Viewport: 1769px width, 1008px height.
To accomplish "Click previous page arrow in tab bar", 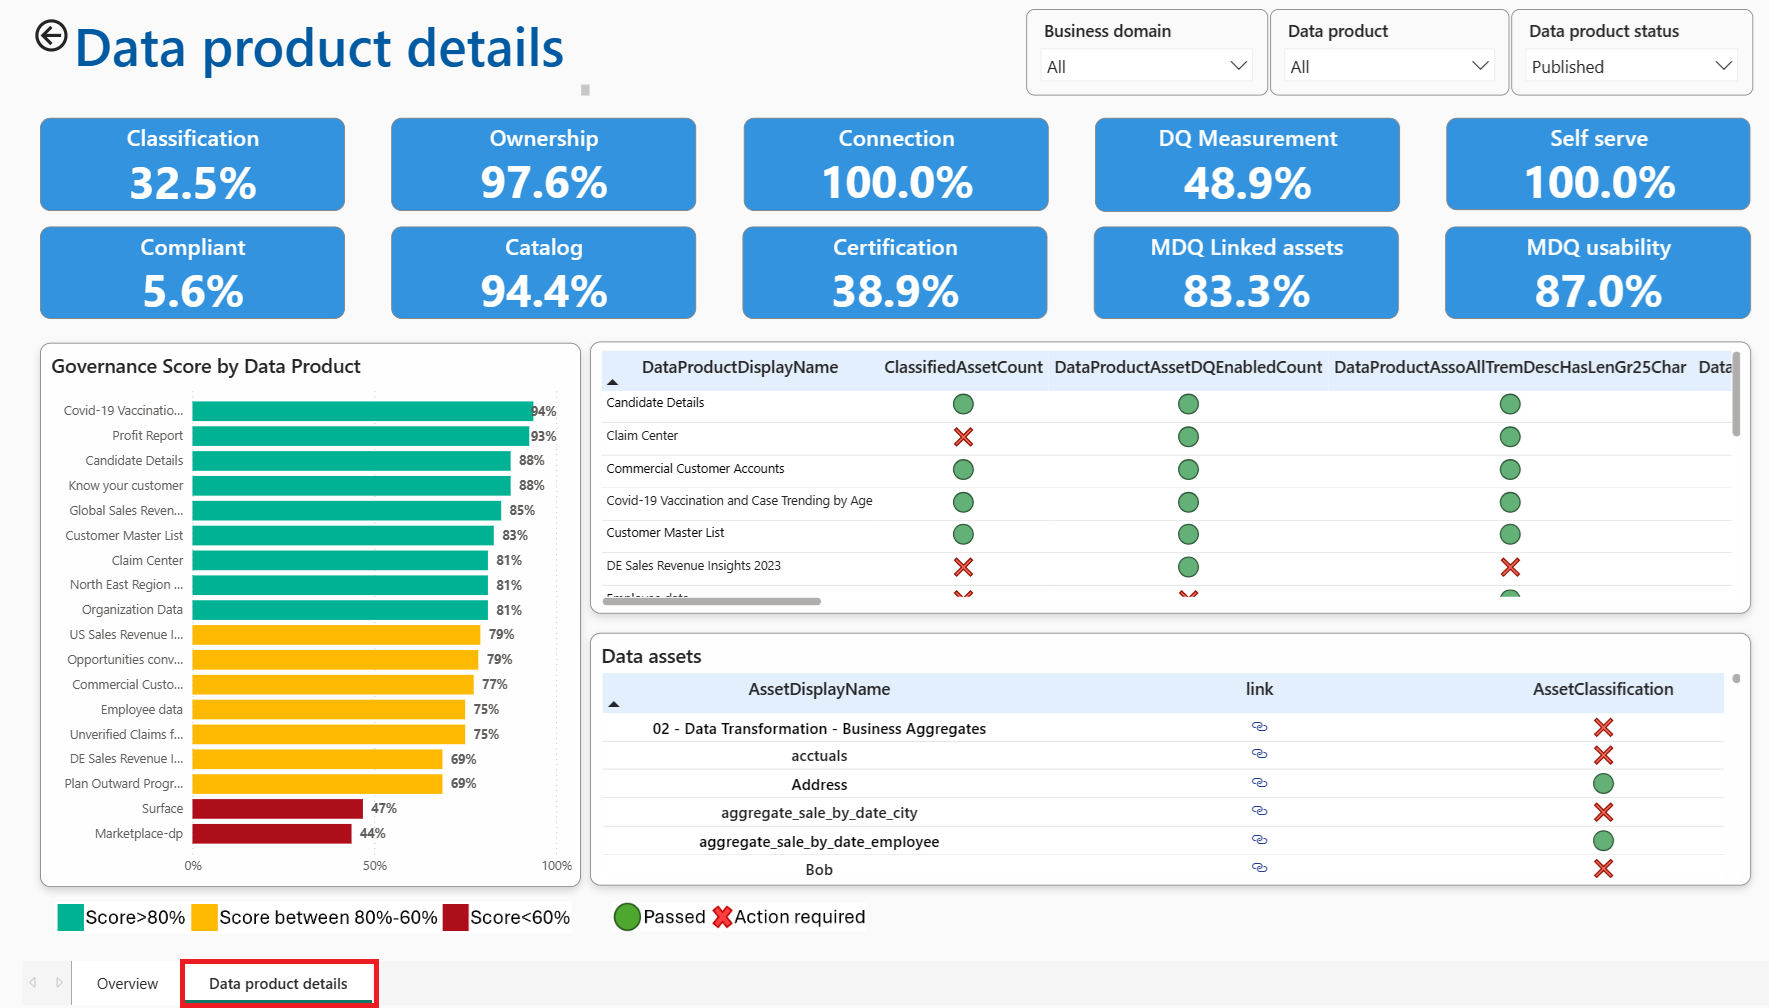I will click(33, 983).
